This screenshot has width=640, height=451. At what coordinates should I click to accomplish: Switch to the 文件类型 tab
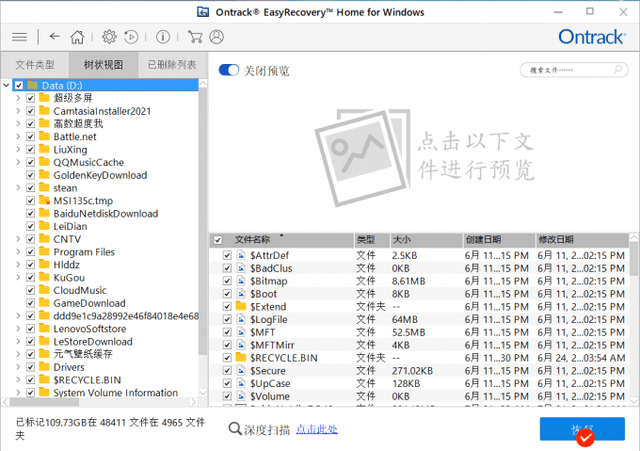(35, 65)
